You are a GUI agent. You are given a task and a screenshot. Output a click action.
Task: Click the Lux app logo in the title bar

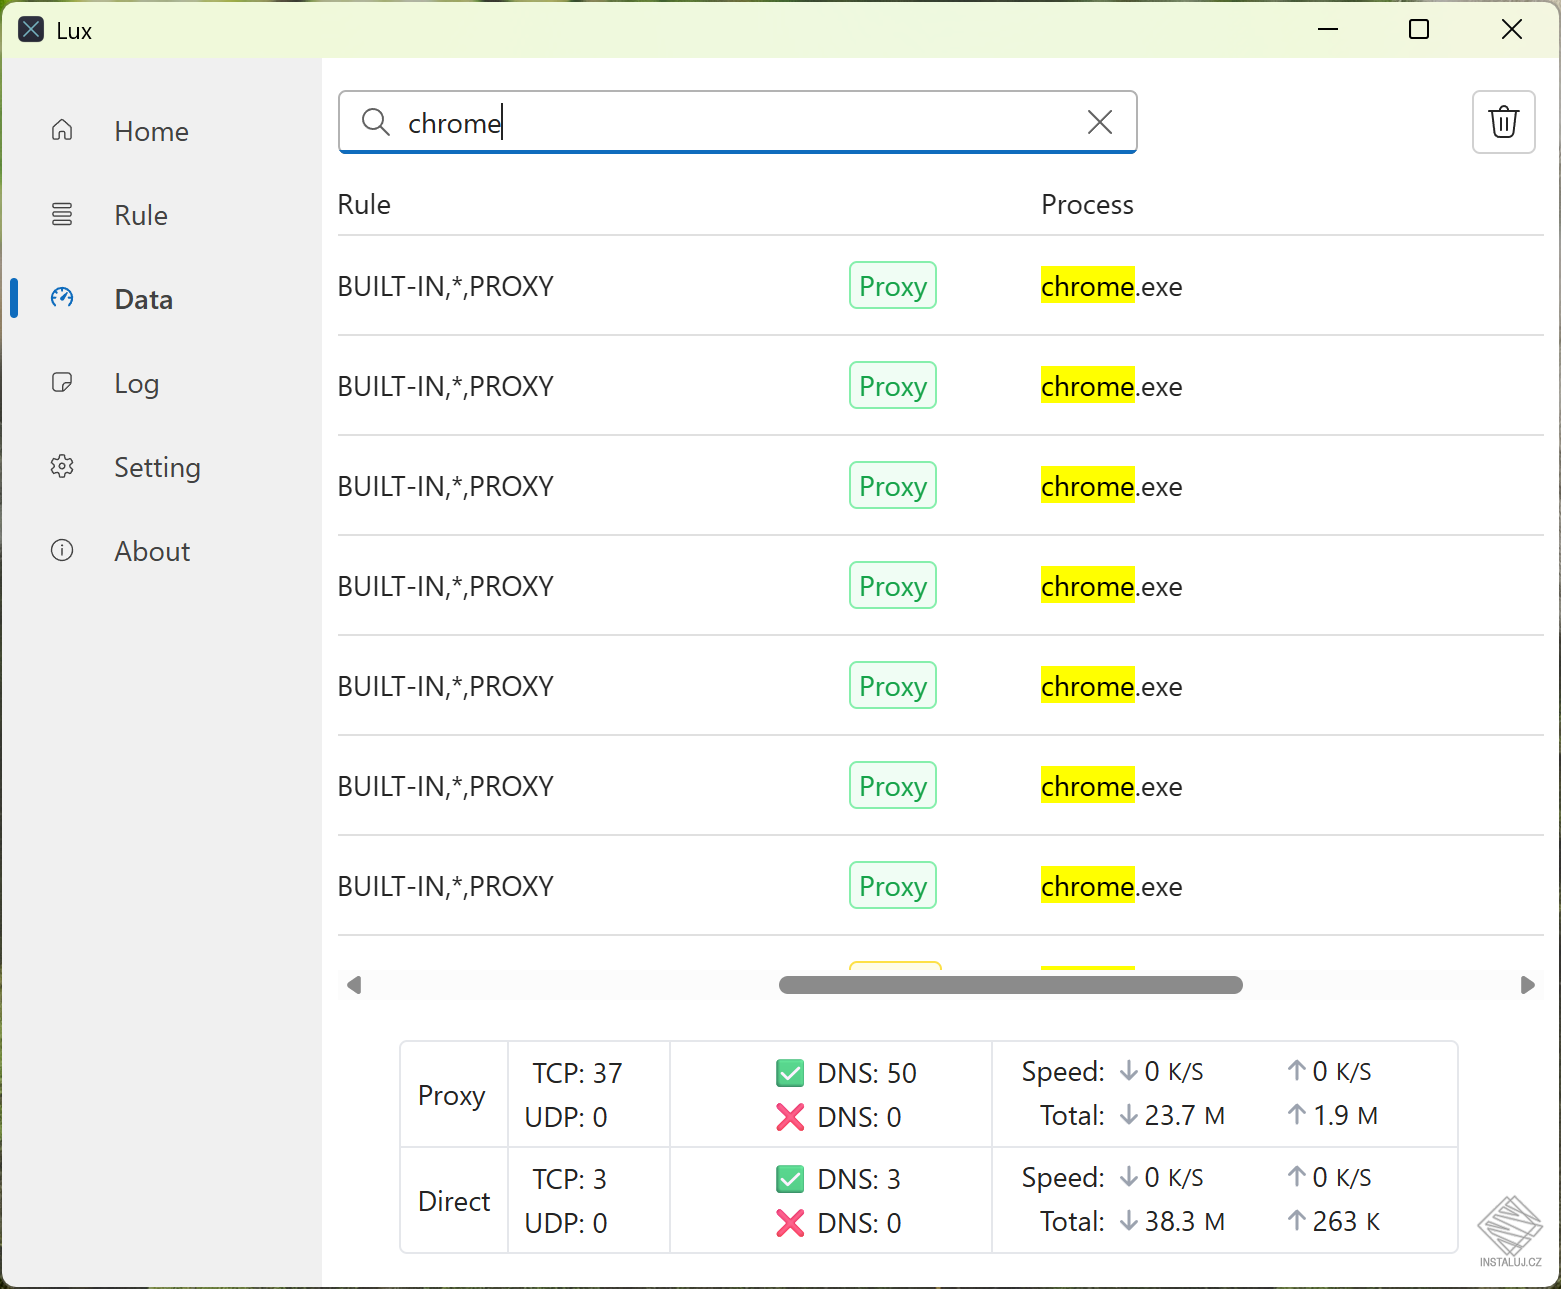(x=31, y=29)
